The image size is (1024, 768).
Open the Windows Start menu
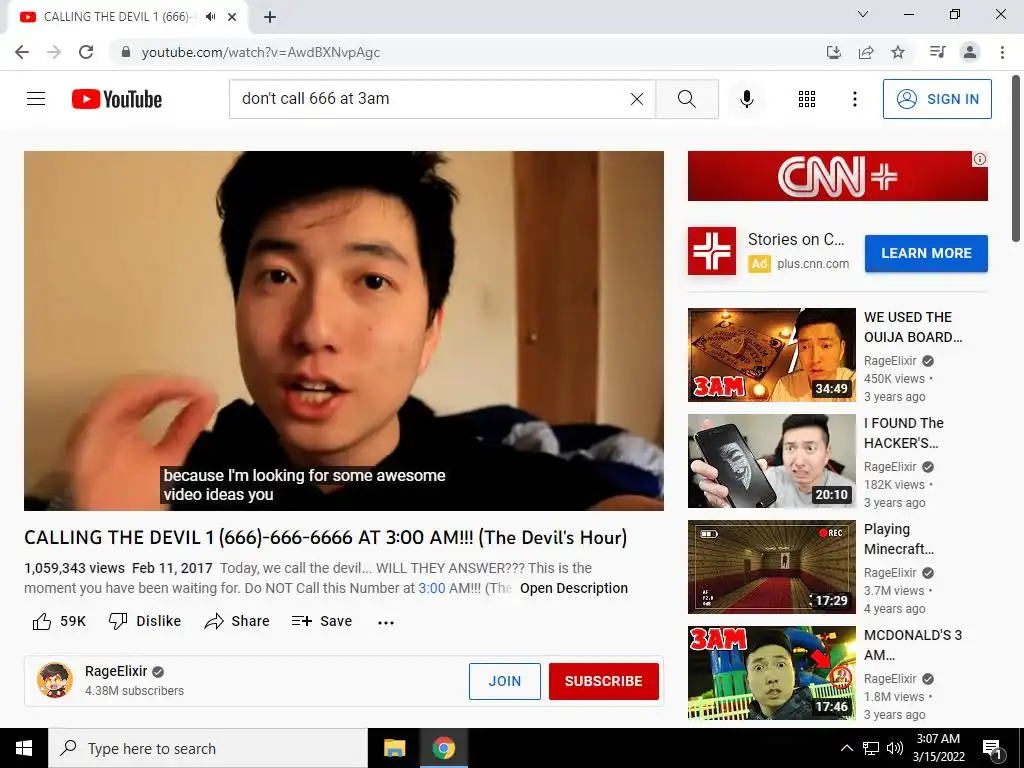coord(24,748)
